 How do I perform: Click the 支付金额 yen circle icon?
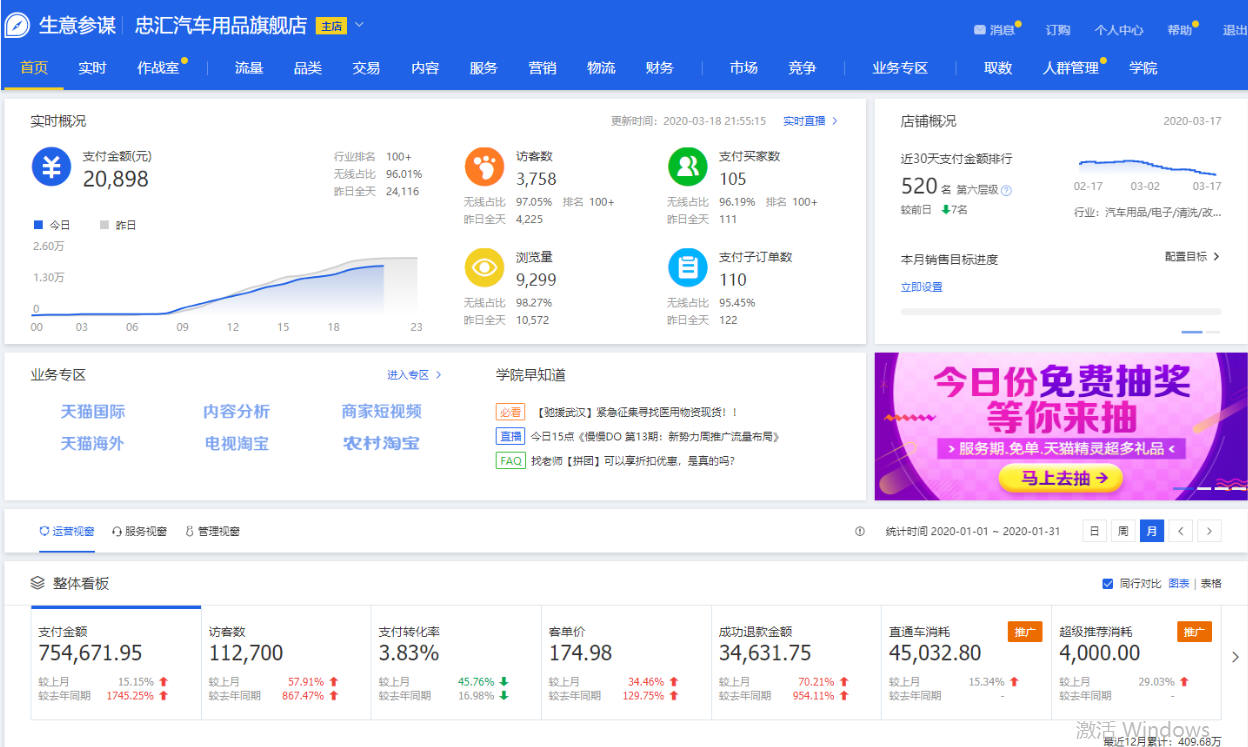[51, 167]
